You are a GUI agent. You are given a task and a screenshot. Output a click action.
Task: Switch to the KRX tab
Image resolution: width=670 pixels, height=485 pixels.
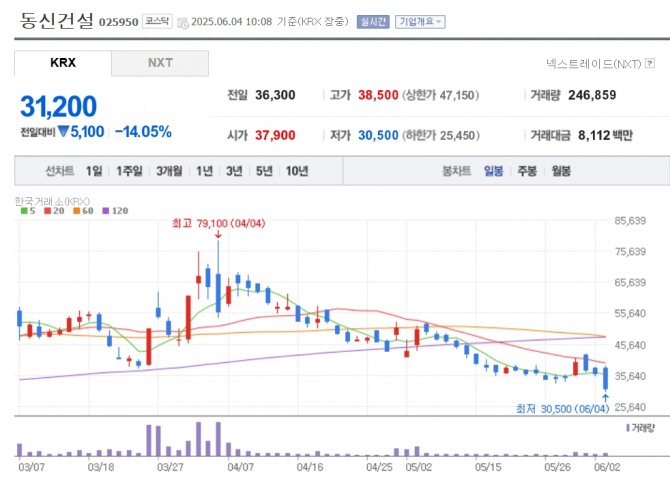[62, 63]
